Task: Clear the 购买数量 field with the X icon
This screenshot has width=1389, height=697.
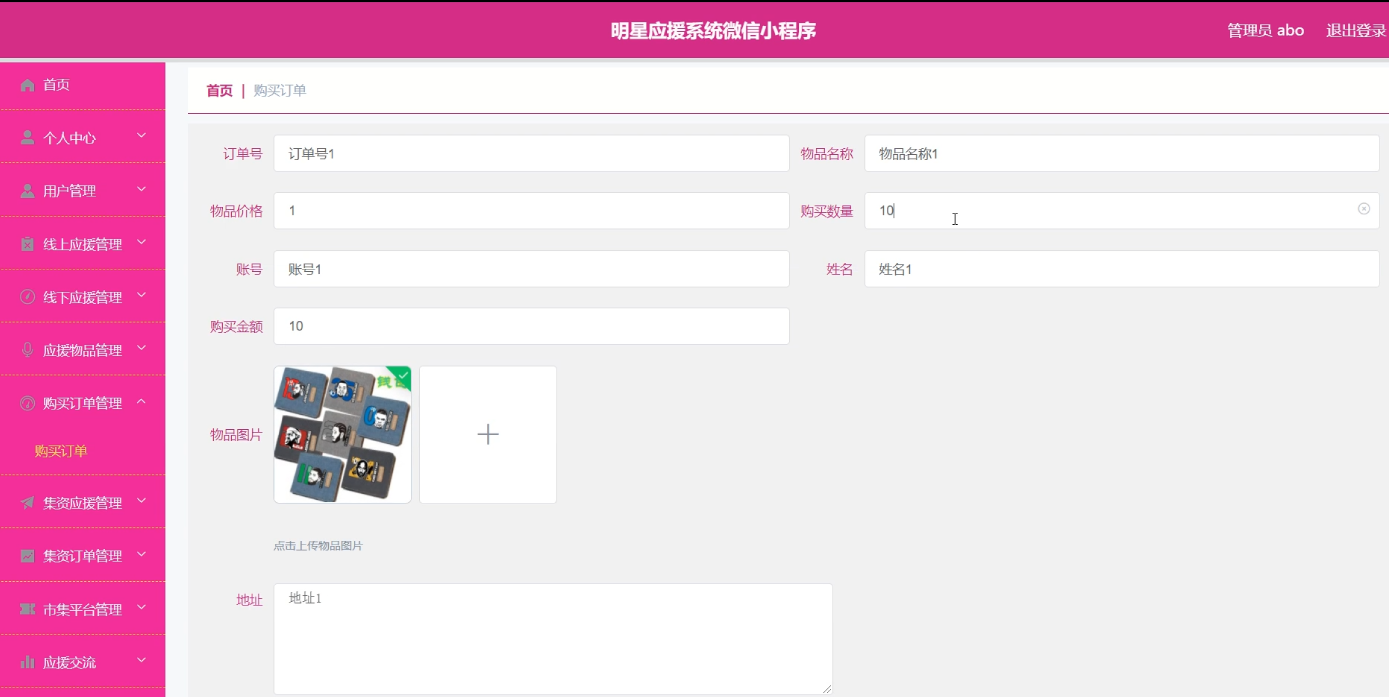Action: coord(1363,209)
